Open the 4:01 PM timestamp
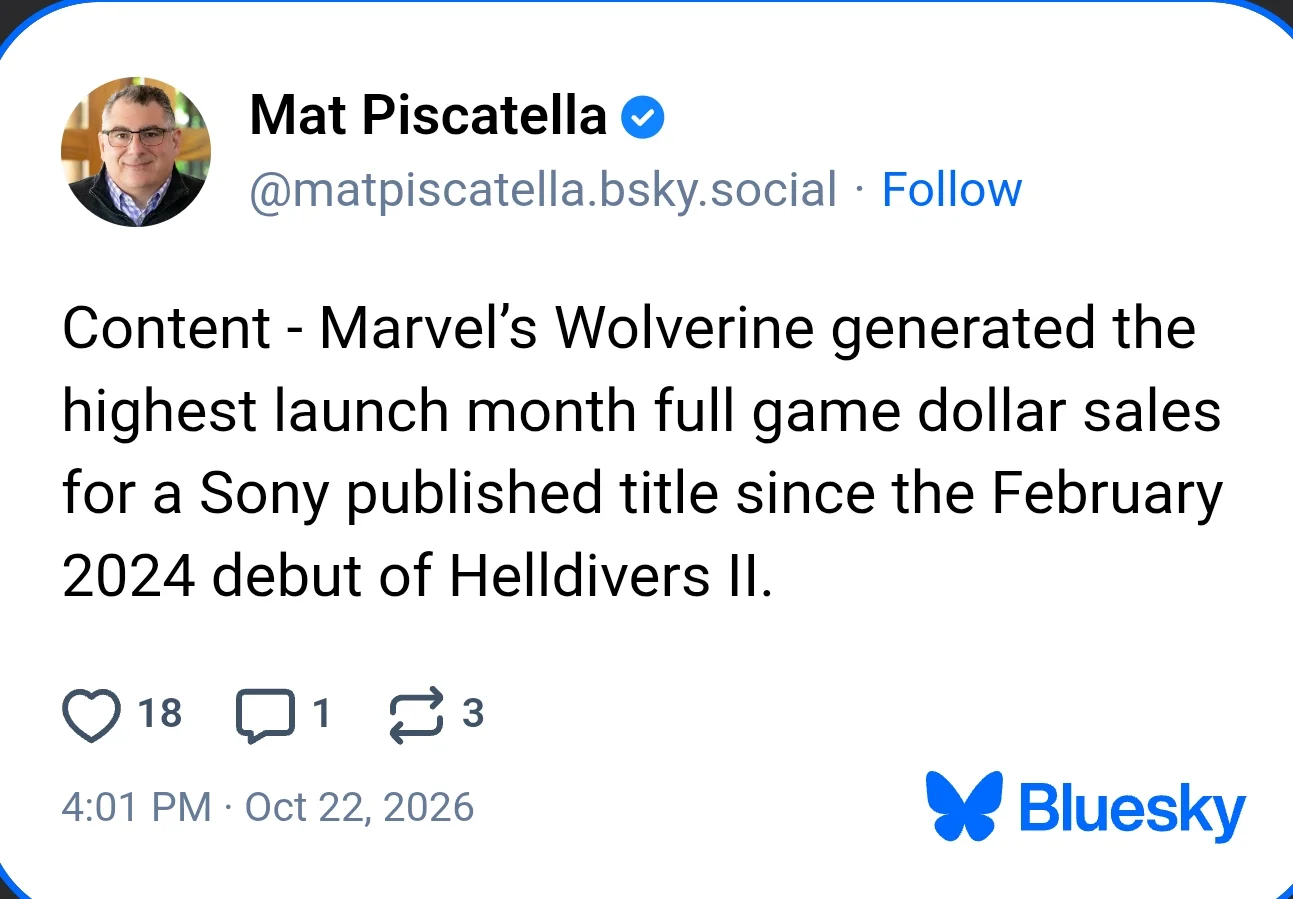This screenshot has width=1293, height=899. [137, 807]
